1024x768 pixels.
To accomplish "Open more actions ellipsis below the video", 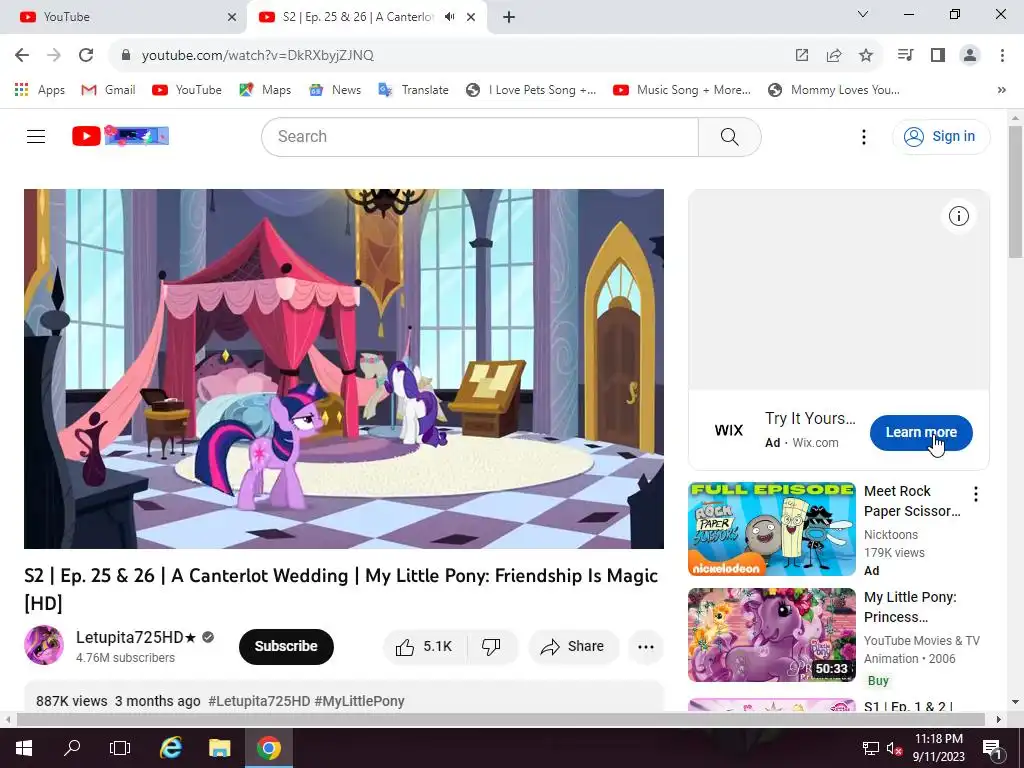I will pyautogui.click(x=645, y=647).
